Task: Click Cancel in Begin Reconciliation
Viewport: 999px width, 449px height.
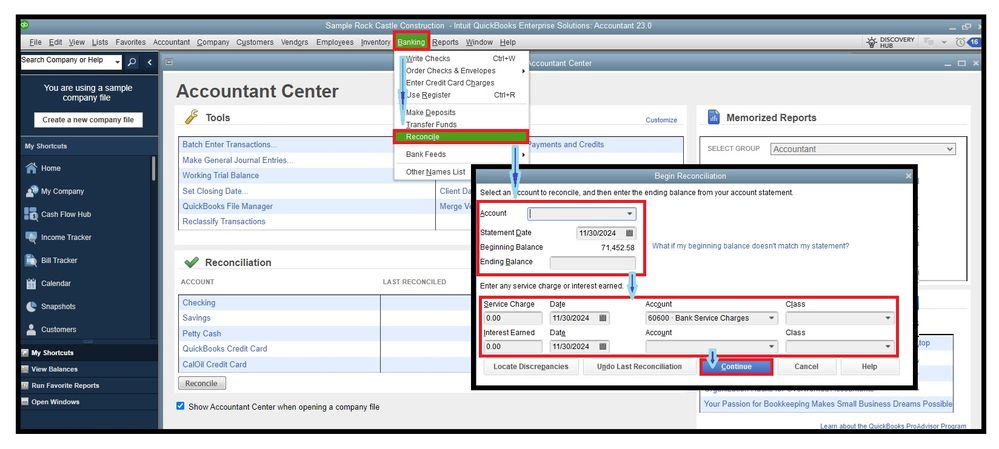Action: pyautogui.click(x=806, y=367)
